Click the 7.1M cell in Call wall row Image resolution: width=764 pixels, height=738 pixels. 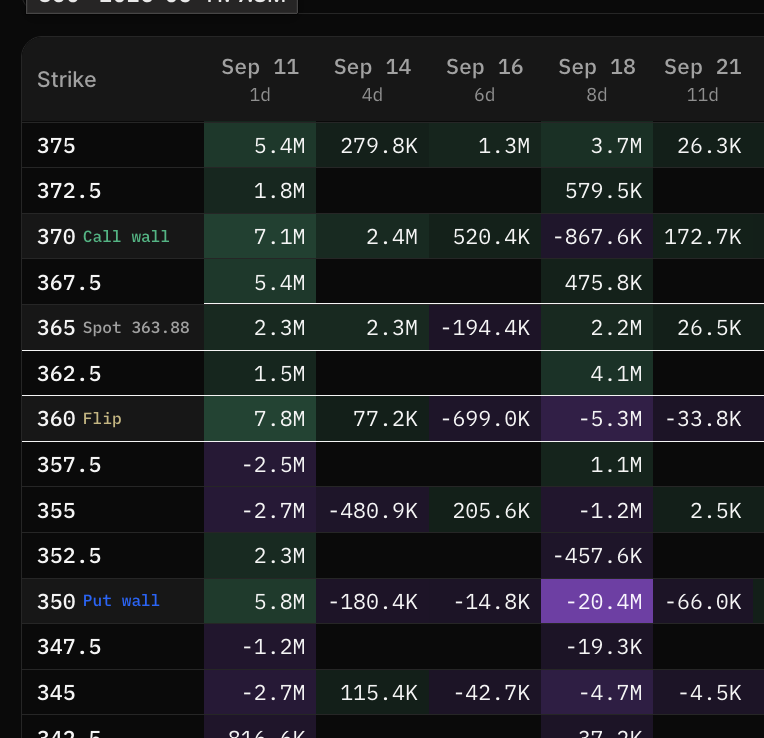(x=260, y=237)
